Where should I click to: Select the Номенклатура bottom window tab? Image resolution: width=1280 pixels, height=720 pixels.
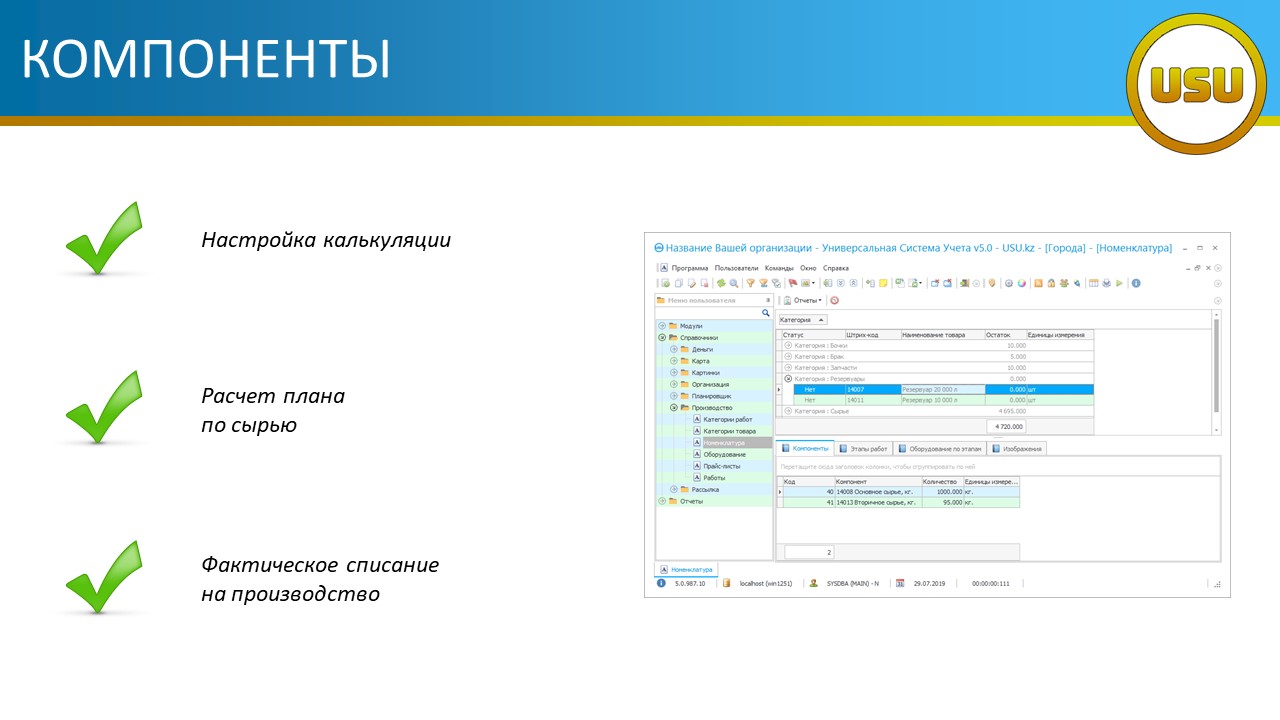point(687,569)
